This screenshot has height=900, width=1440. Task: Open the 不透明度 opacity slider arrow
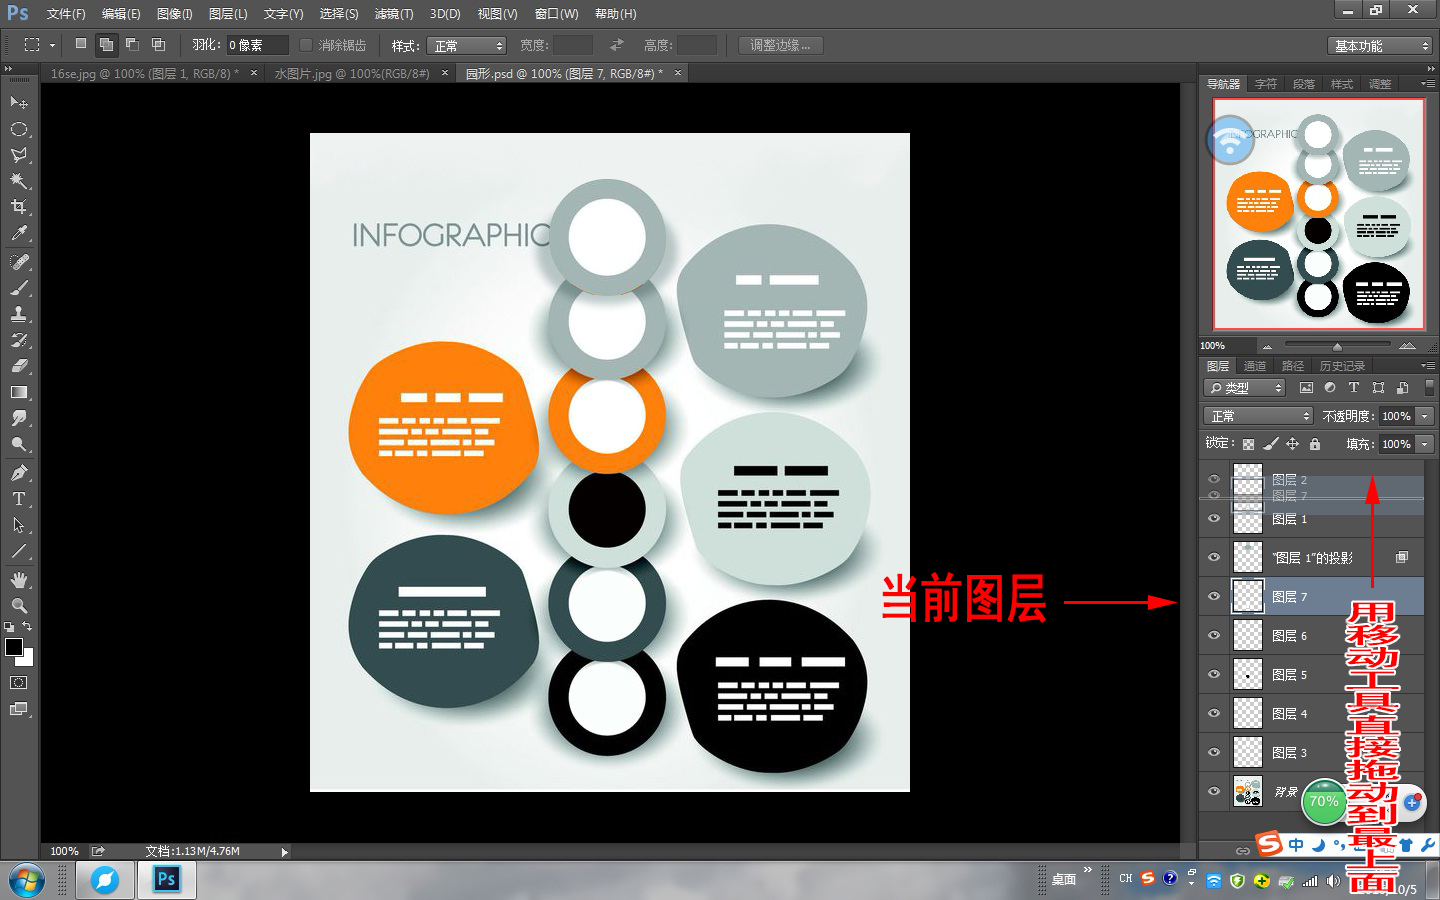[x=1425, y=416]
